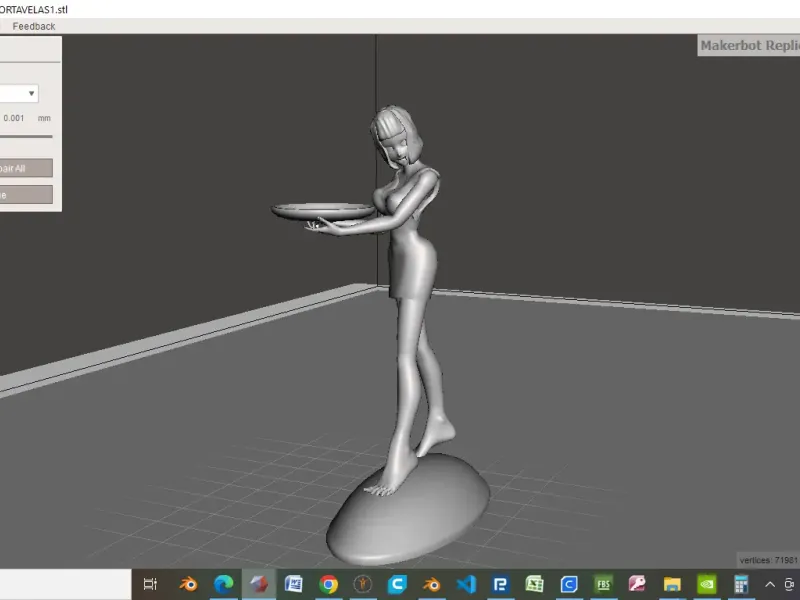800x600 pixels.
Task: Open the cyan C app in taskbar
Action: (397, 584)
